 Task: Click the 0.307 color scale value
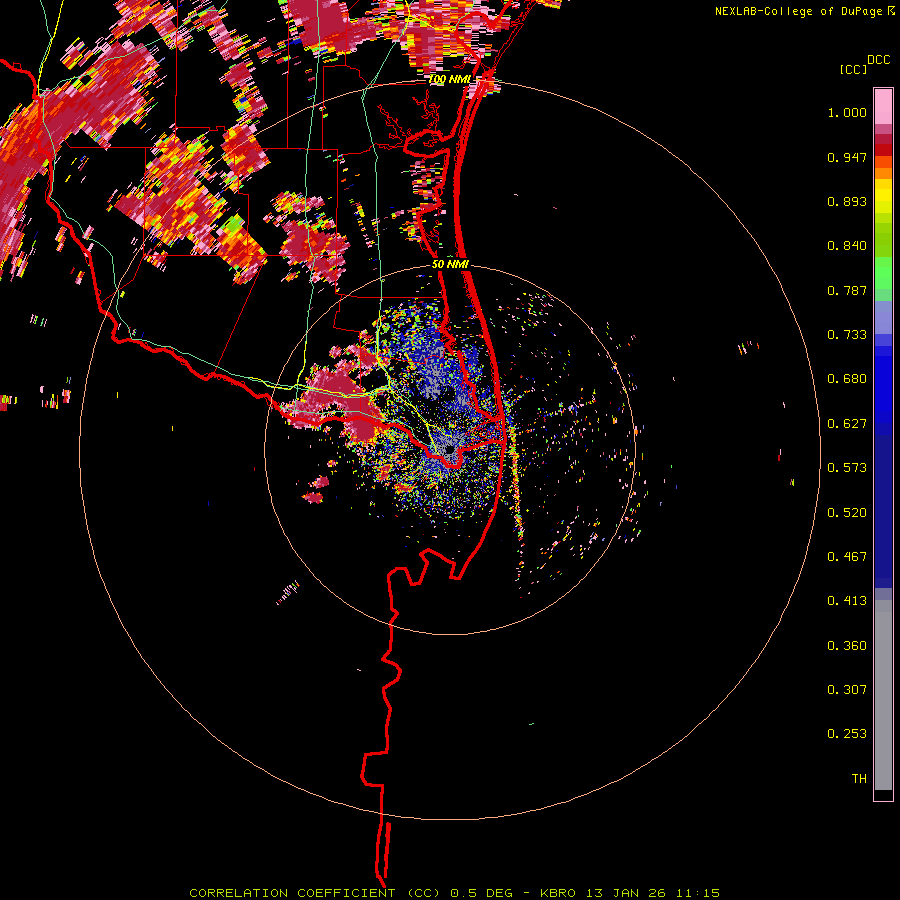(847, 689)
